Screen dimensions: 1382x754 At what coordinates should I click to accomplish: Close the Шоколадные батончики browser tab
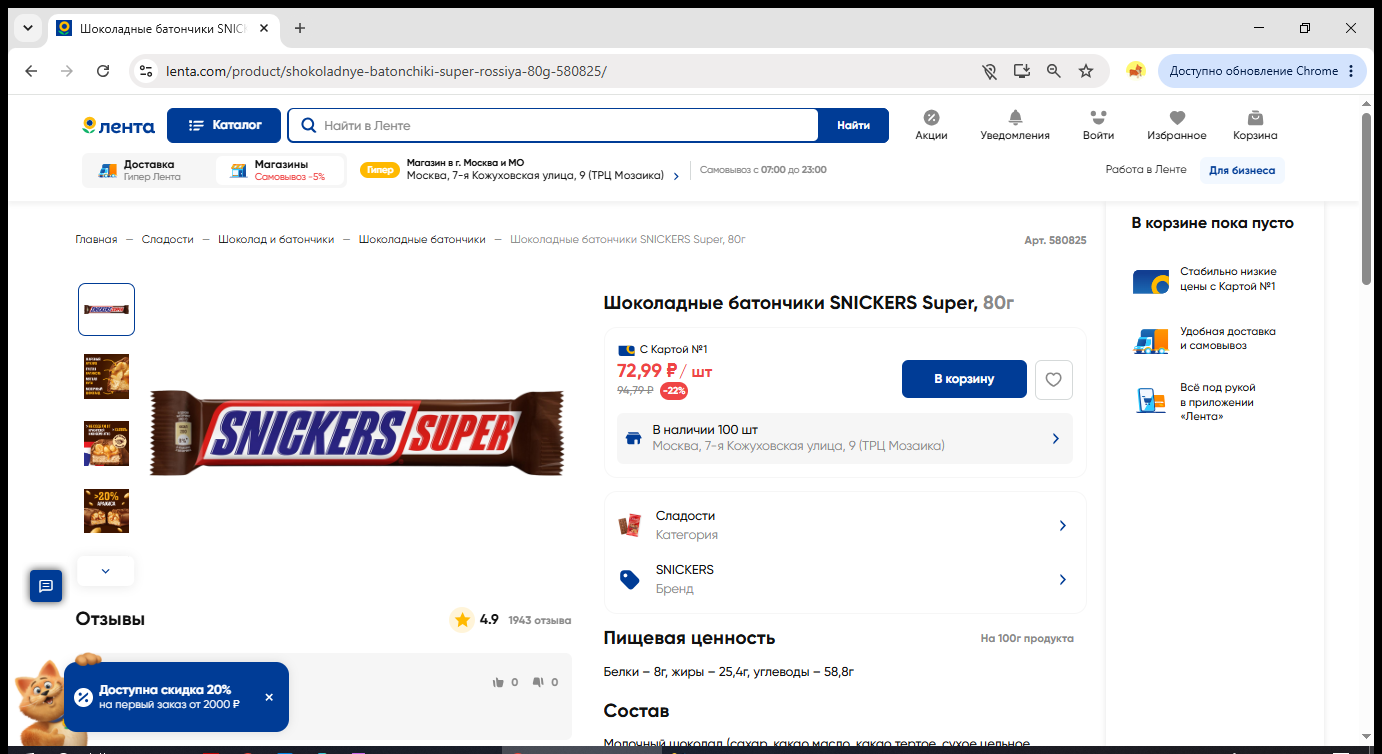264,28
